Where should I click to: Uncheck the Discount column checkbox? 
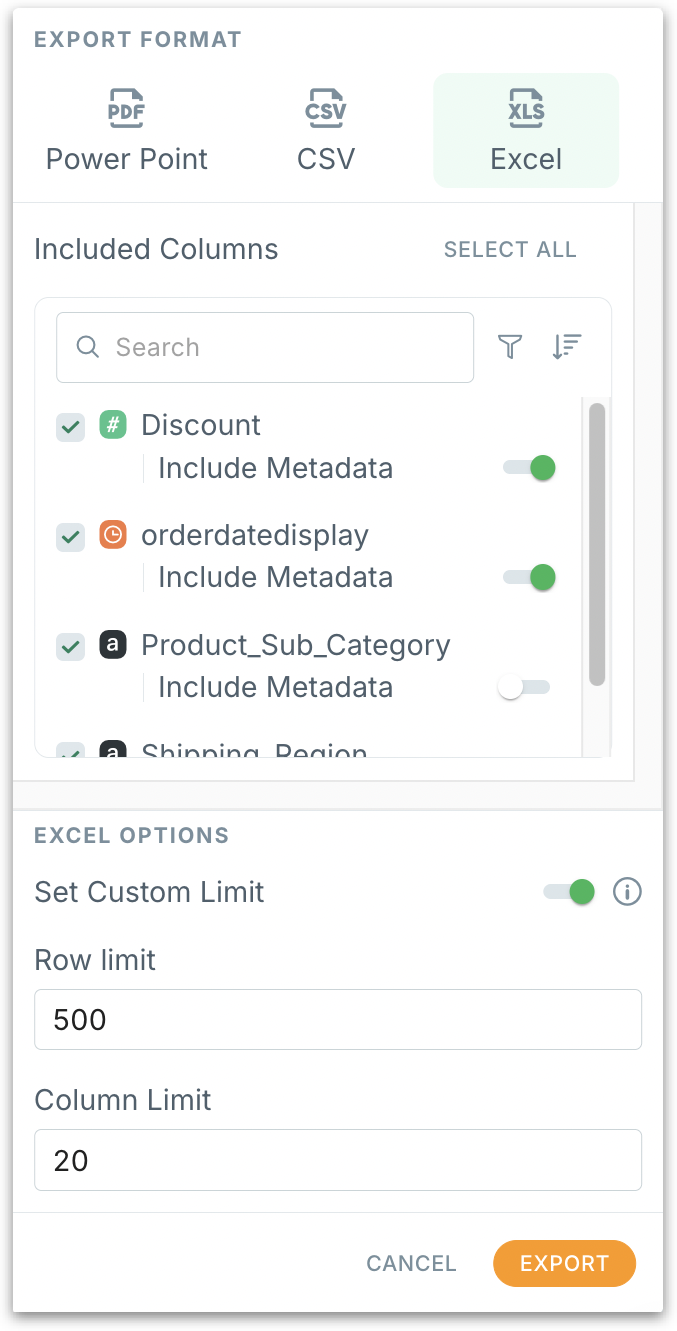[70, 427]
